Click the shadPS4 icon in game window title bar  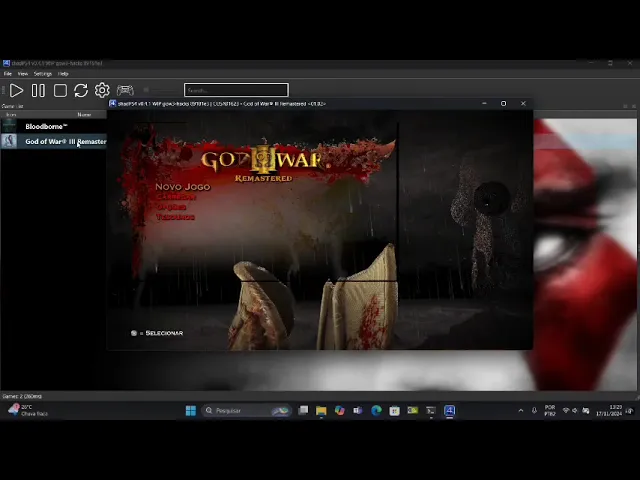pyautogui.click(x=112, y=104)
